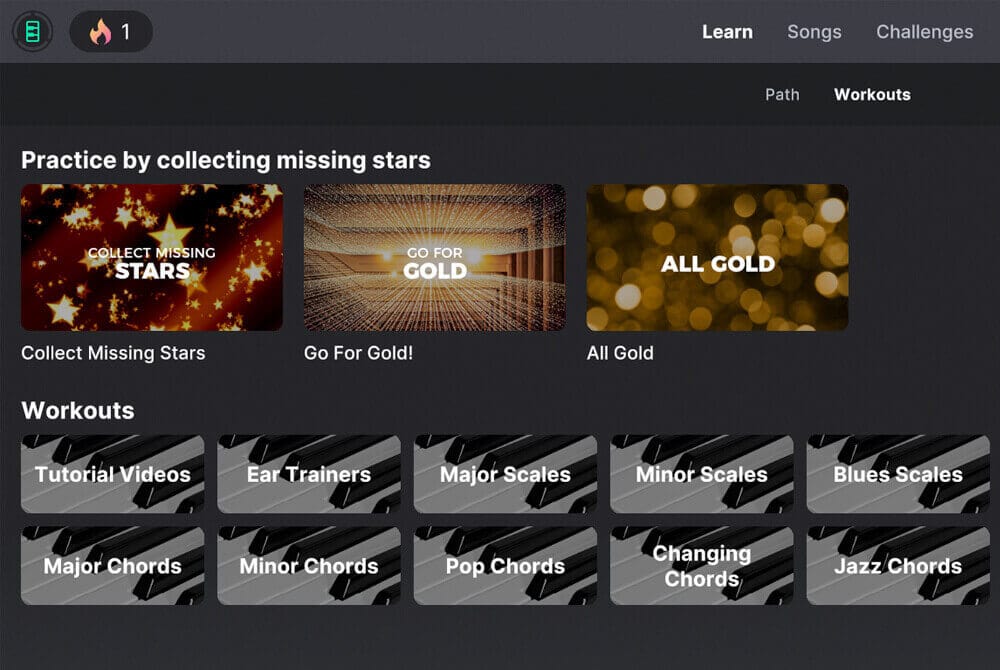Start the All Gold practice
Screen dimensions: 1000x670
(716, 256)
